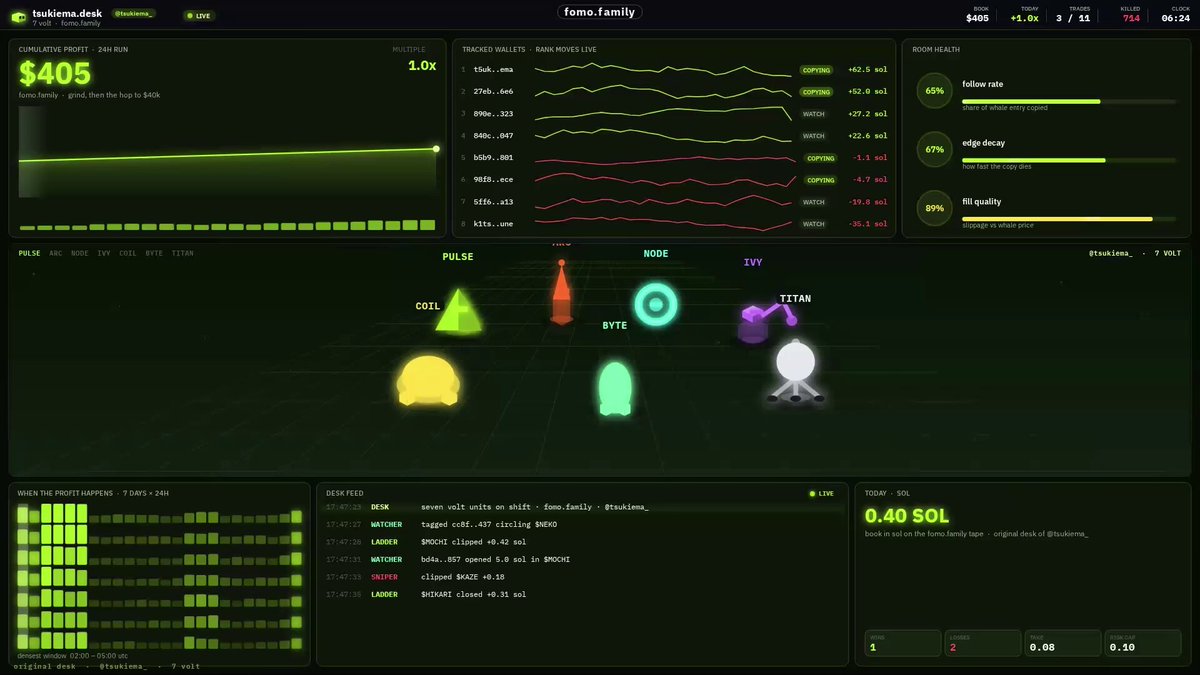Click the "tagged cc8f..437 circling $NEKO" entry

point(582,524)
